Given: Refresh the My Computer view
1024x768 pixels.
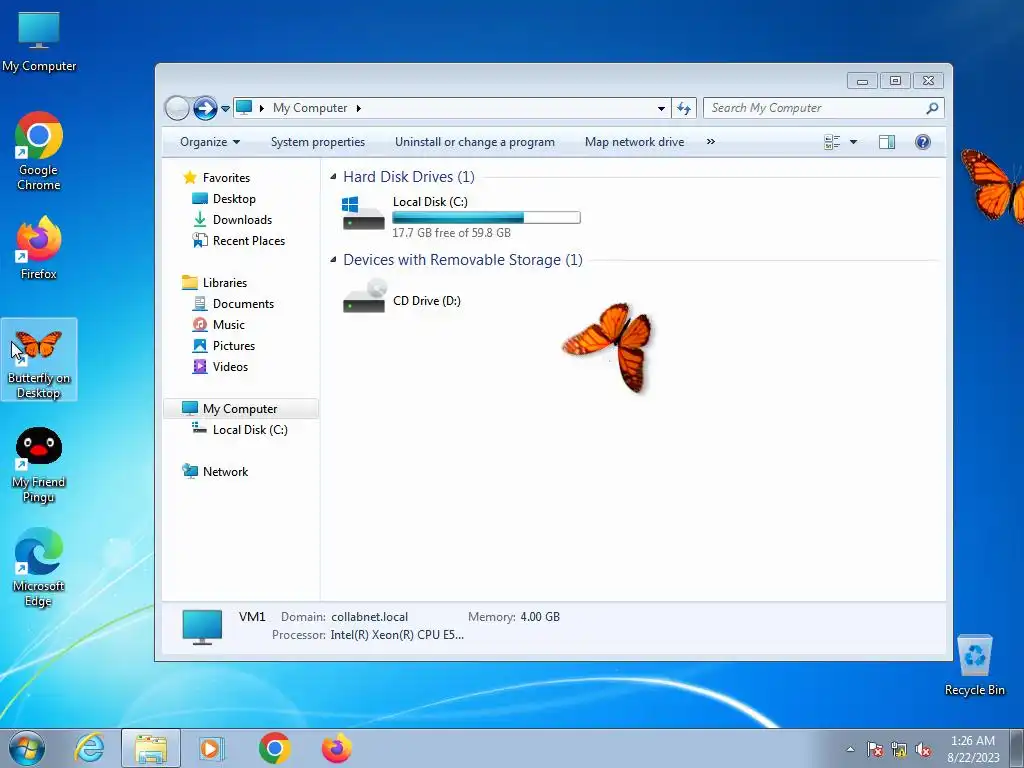Looking at the screenshot, I should pyautogui.click(x=684, y=108).
